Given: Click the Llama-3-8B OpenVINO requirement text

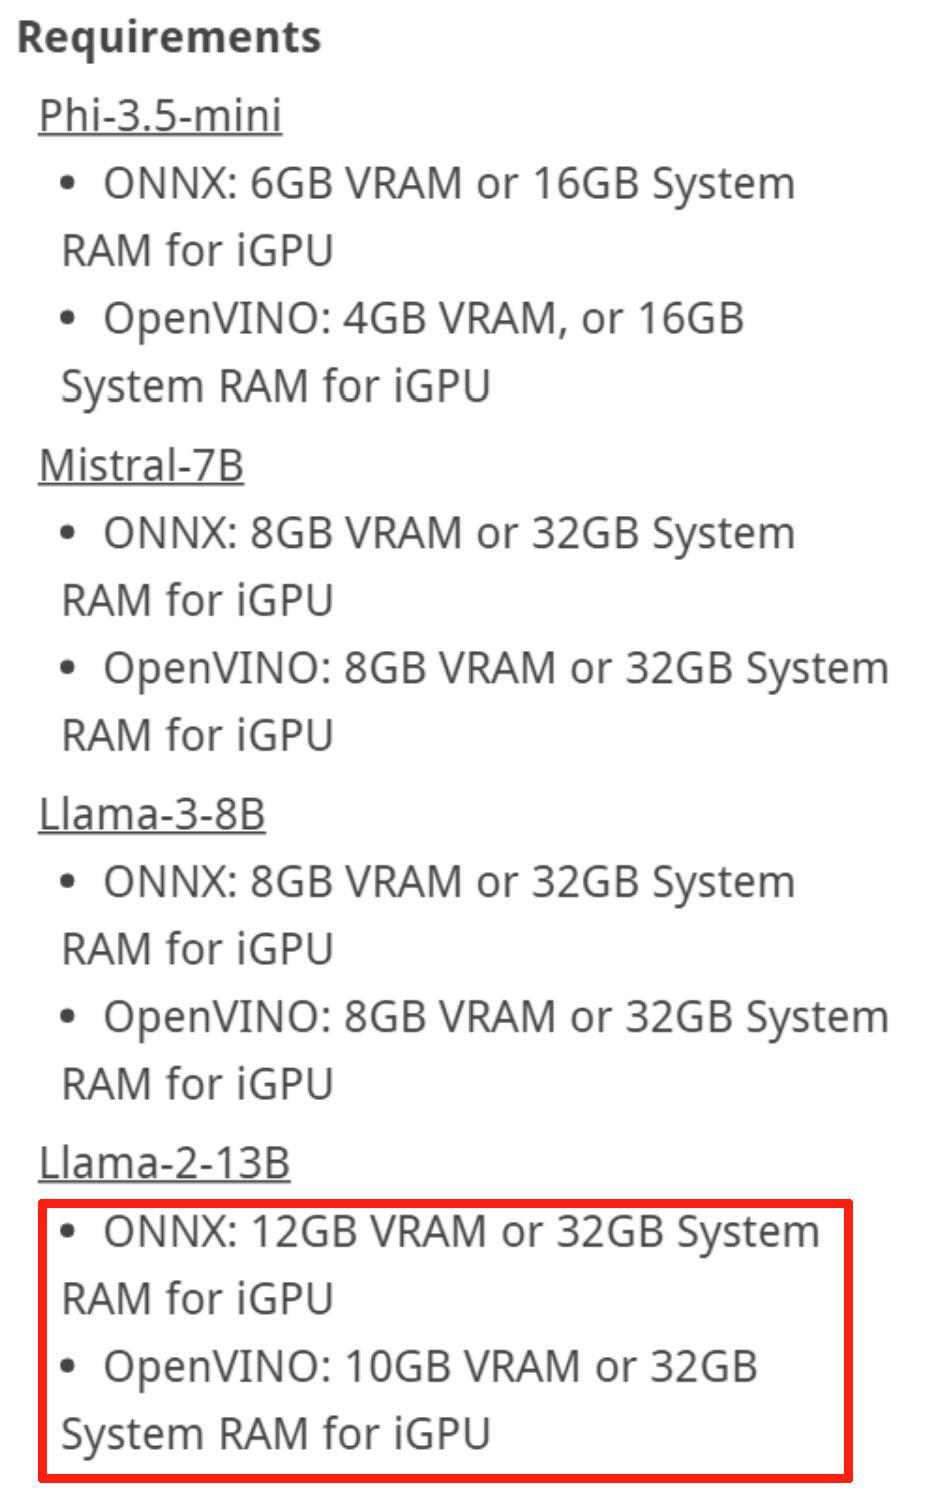Looking at the screenshot, I should tap(495, 1017).
